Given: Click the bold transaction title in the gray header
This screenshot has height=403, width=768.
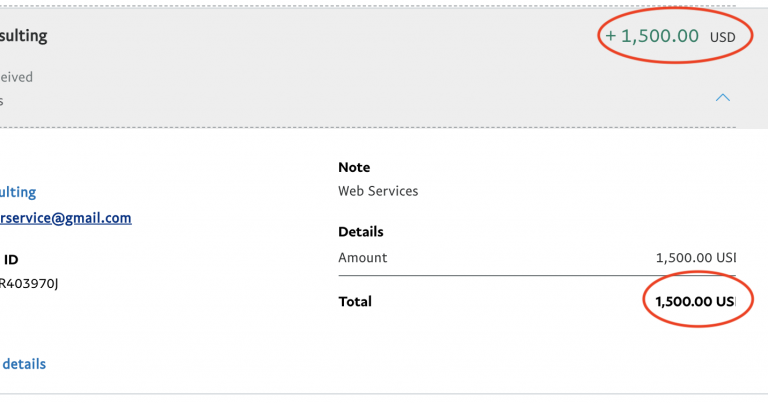Looking at the screenshot, I should (23, 36).
